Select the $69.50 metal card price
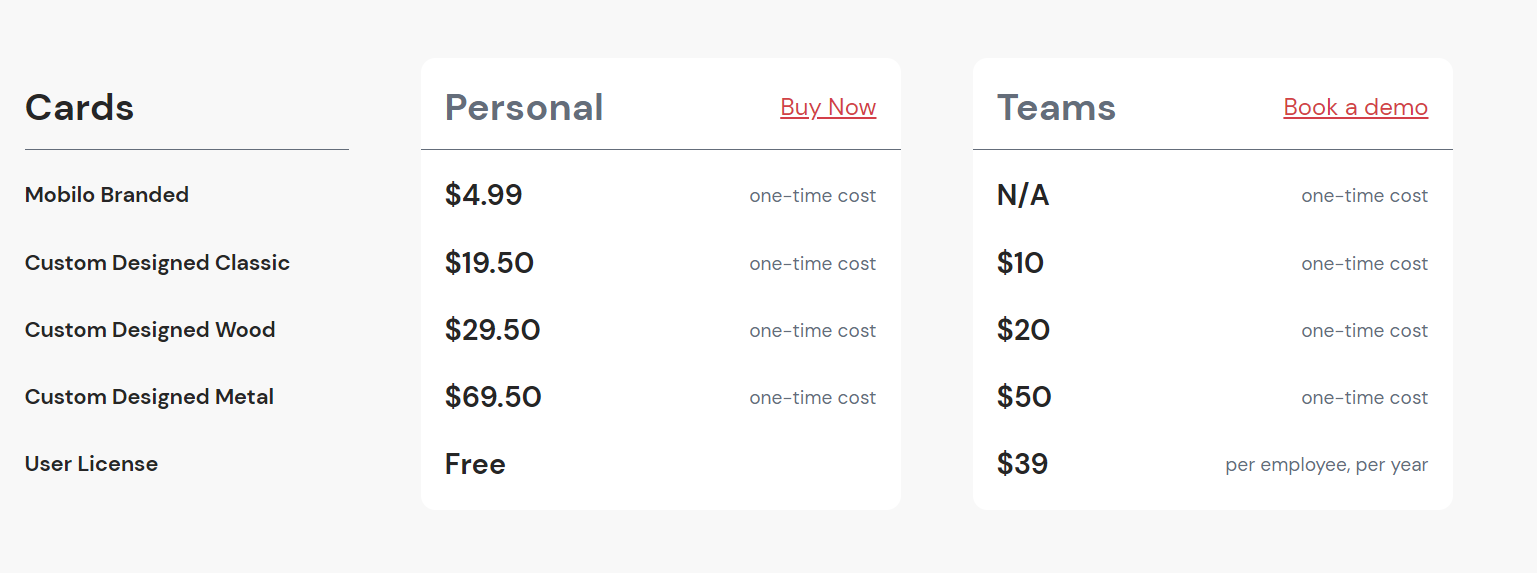1537x573 pixels. (x=493, y=397)
